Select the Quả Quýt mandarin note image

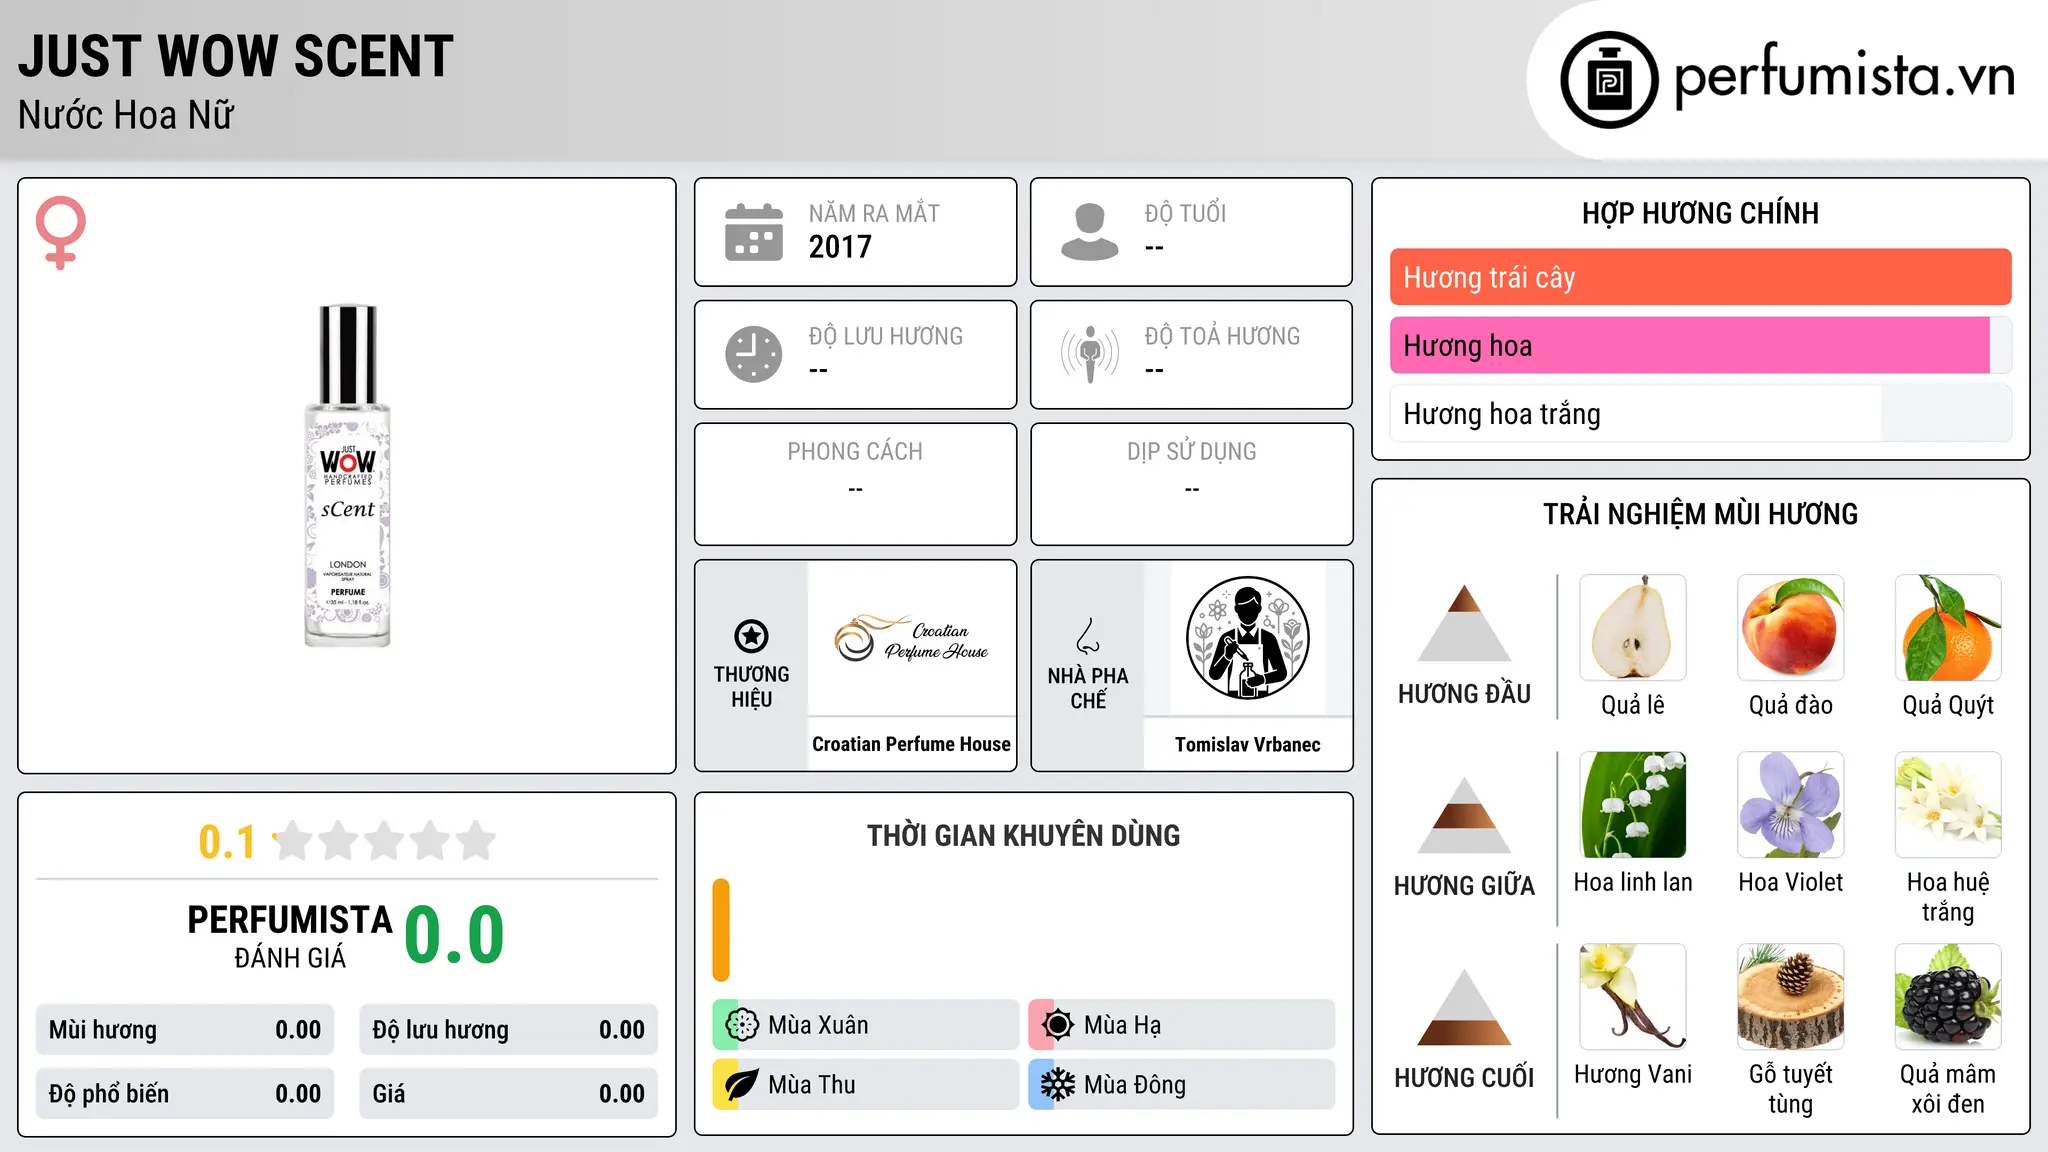tap(1948, 628)
